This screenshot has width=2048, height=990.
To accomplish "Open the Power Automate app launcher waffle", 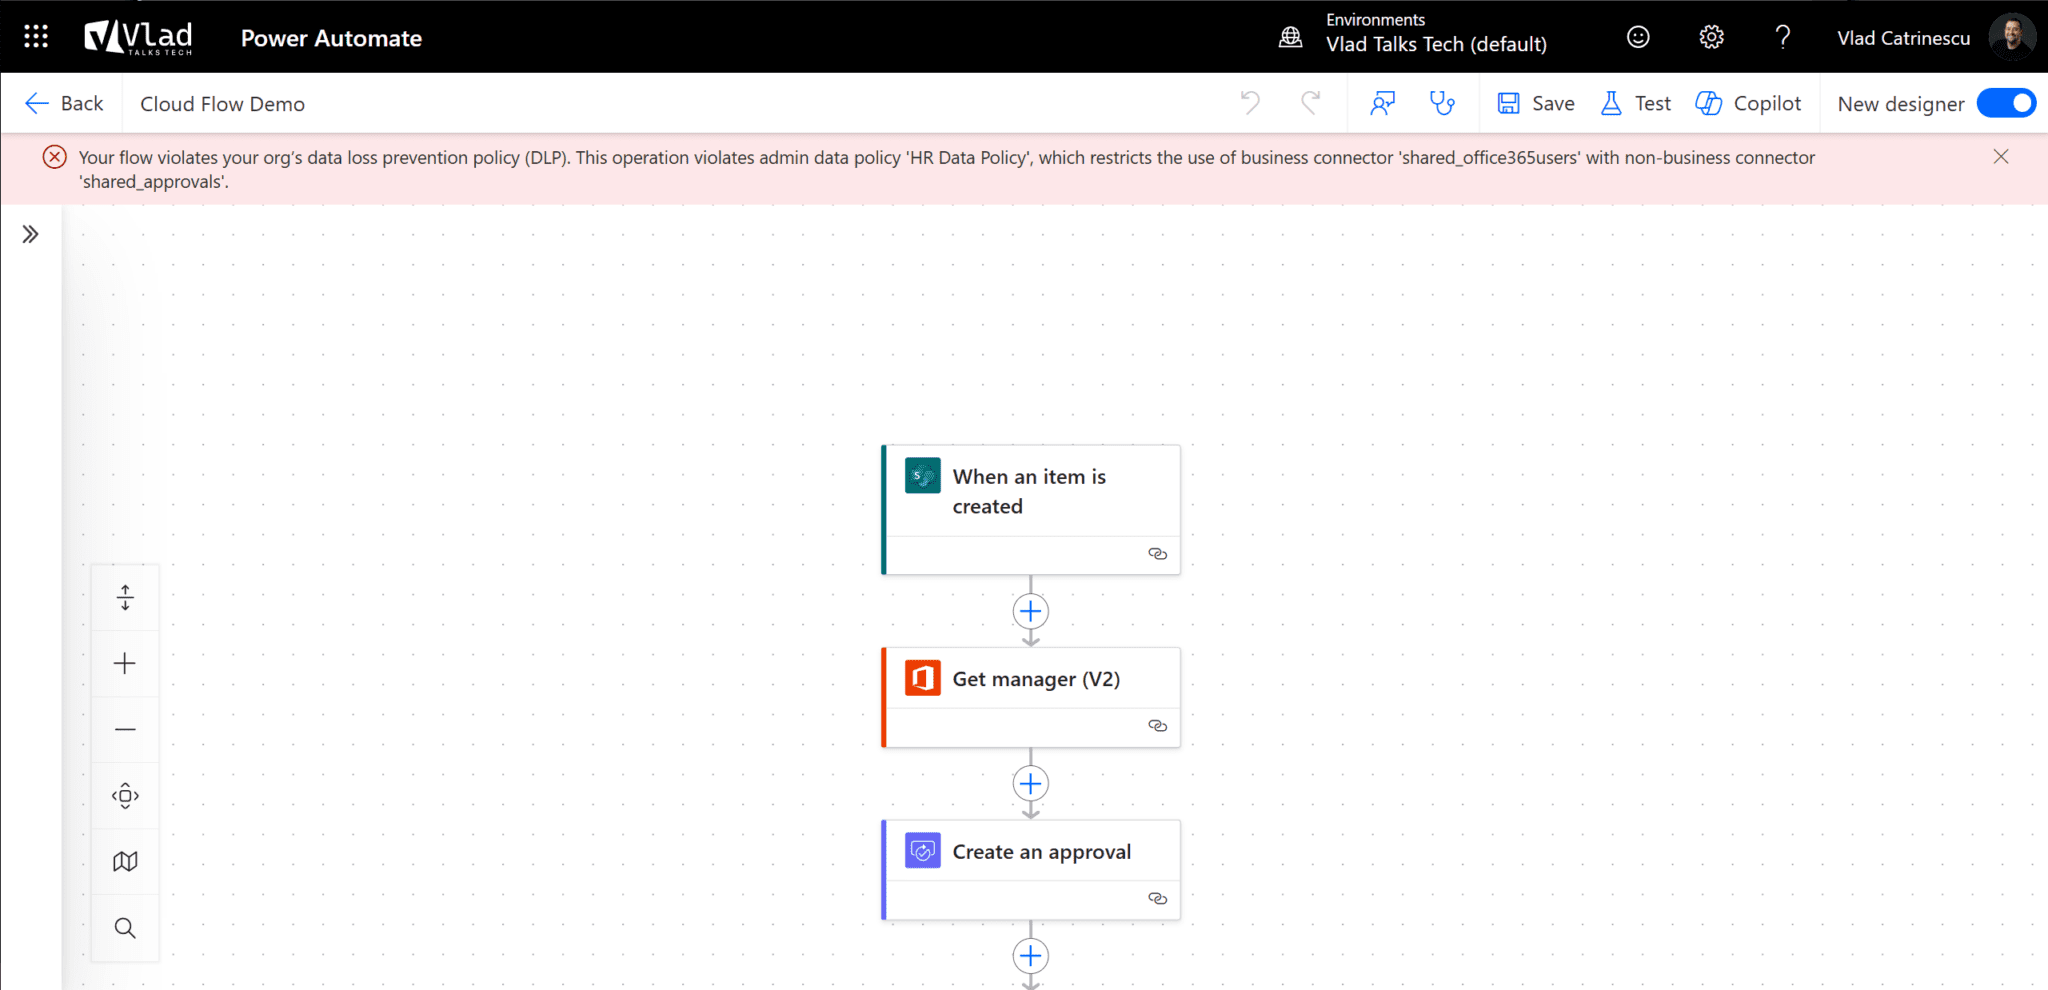I will coord(34,36).
